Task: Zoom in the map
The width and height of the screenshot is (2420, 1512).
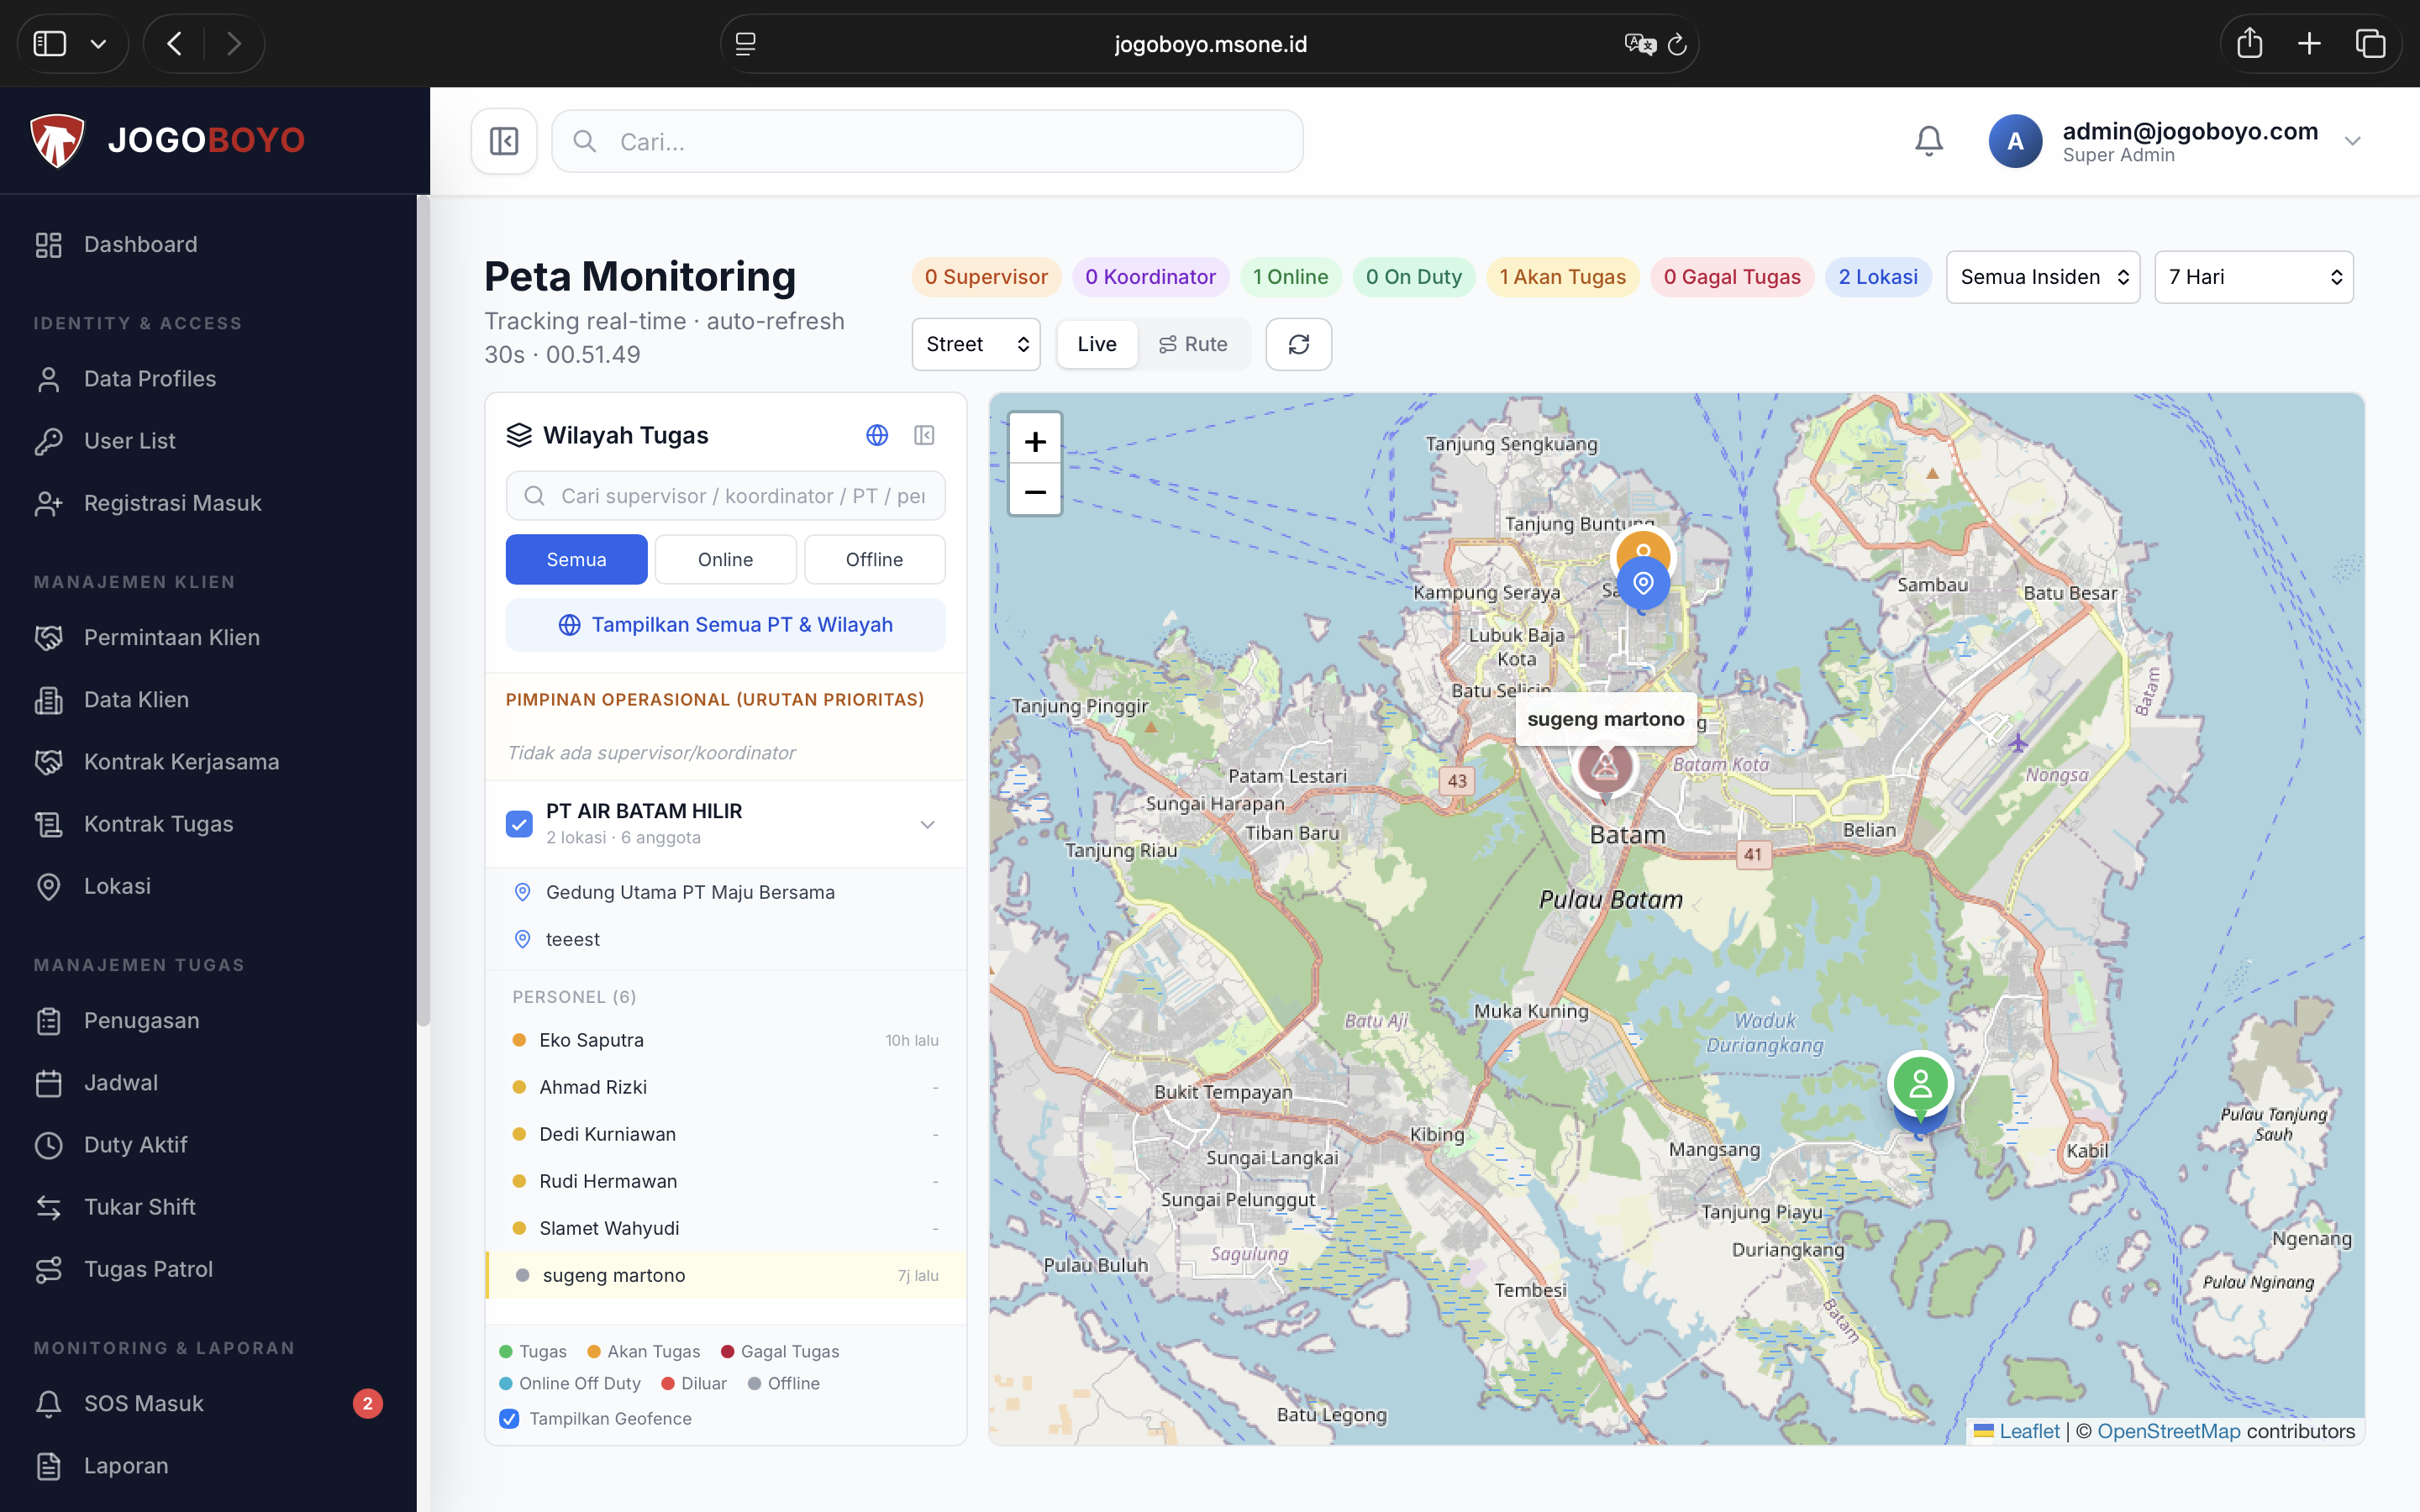Action: (x=1035, y=441)
